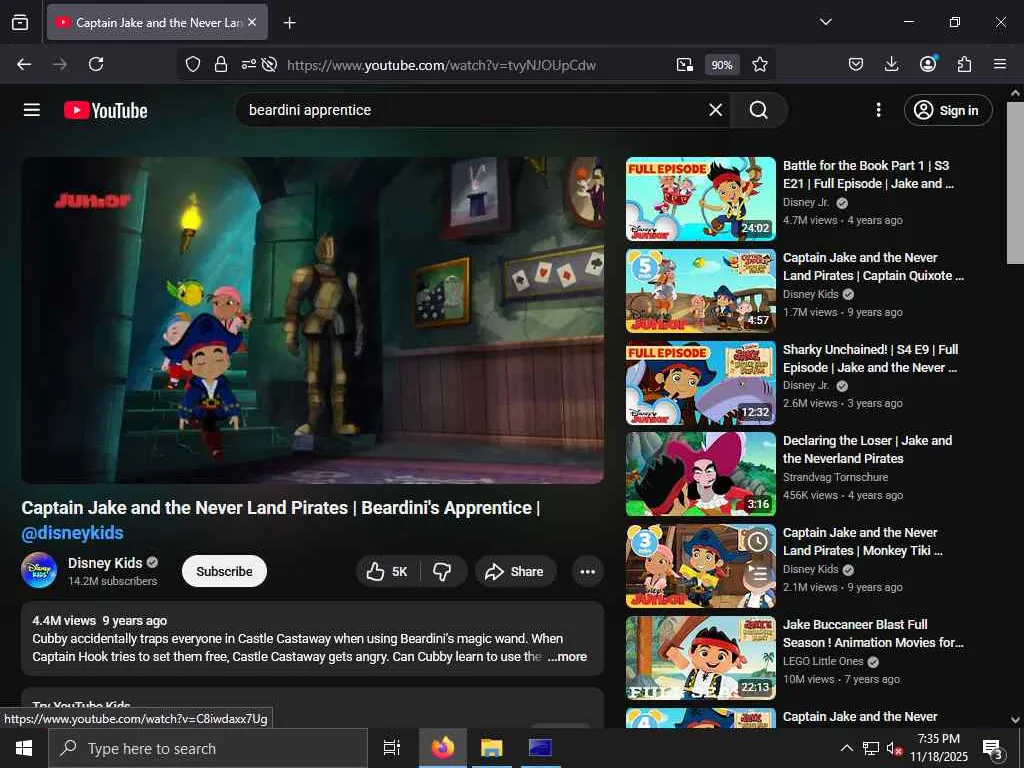Screen dimensions: 1024x768
Task: Close the Captain Jake YouTube tab
Action: 252,22
